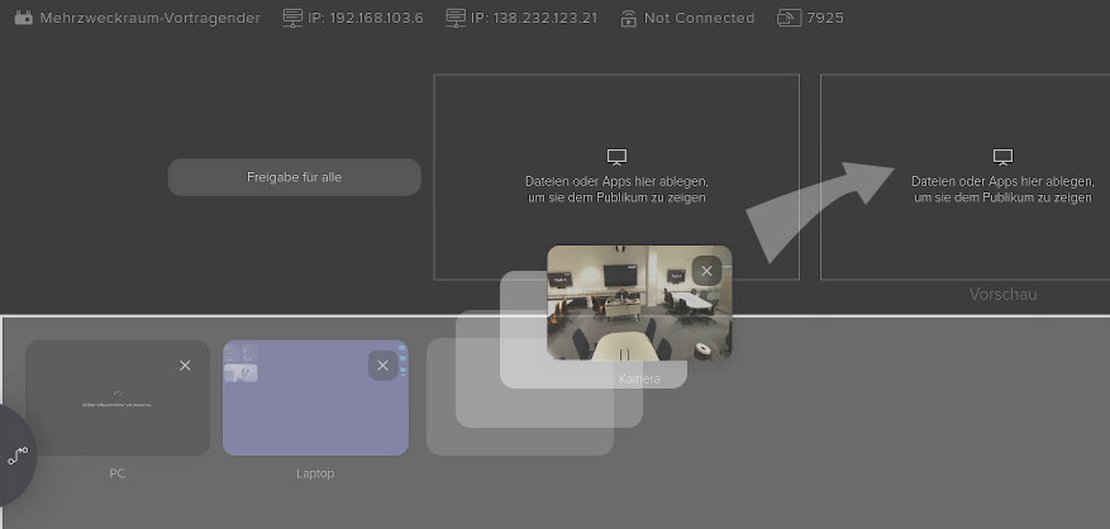Viewport: 1110px width, 529px height.
Task: Click the cast icon beside code 7925
Action: (788, 18)
